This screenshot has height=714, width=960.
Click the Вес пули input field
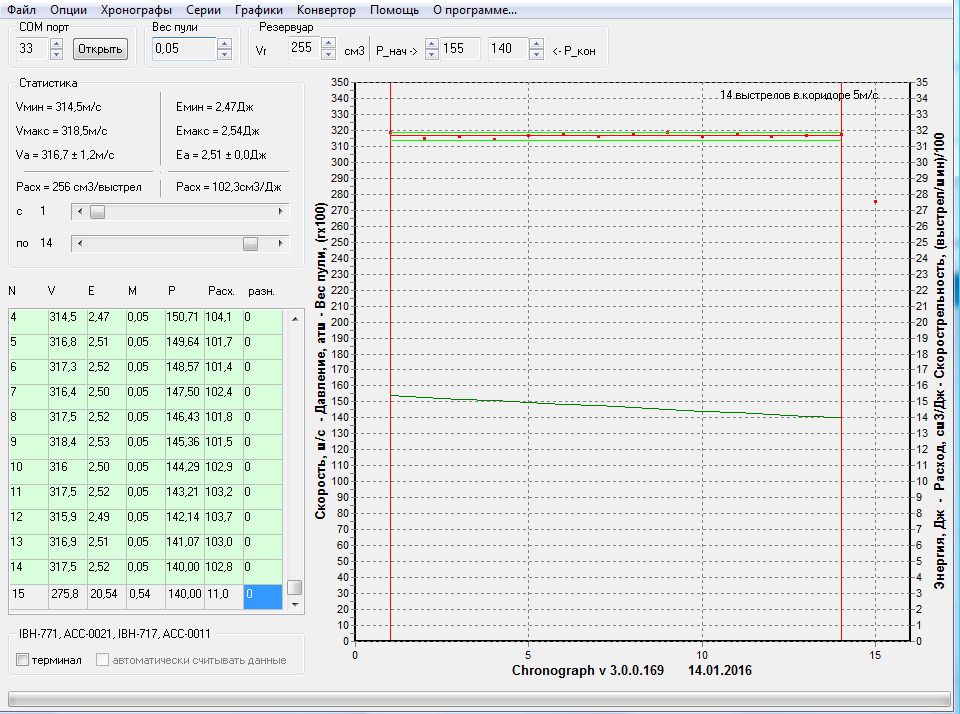(183, 49)
